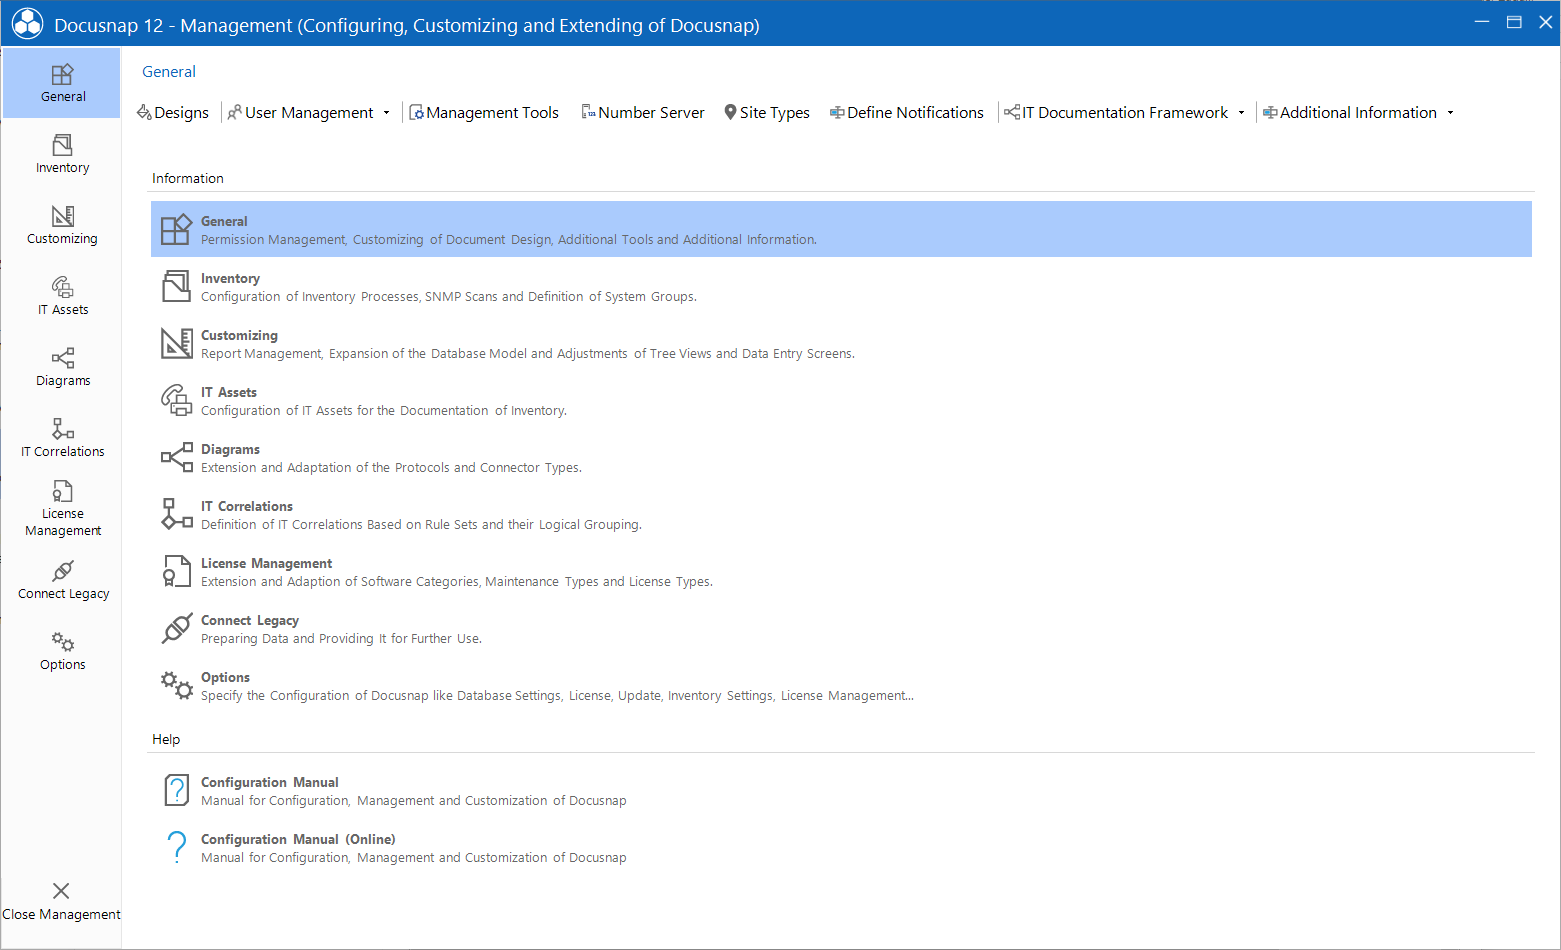
Task: Open the Inventory section in the sidebar
Action: pyautogui.click(x=62, y=154)
